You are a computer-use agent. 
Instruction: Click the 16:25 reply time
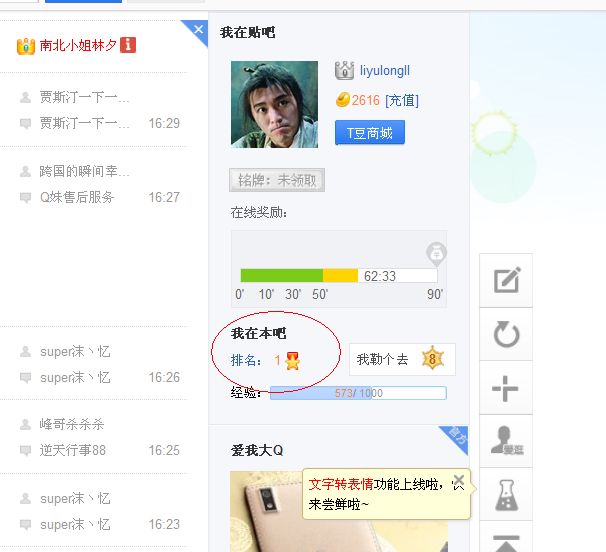(x=164, y=450)
